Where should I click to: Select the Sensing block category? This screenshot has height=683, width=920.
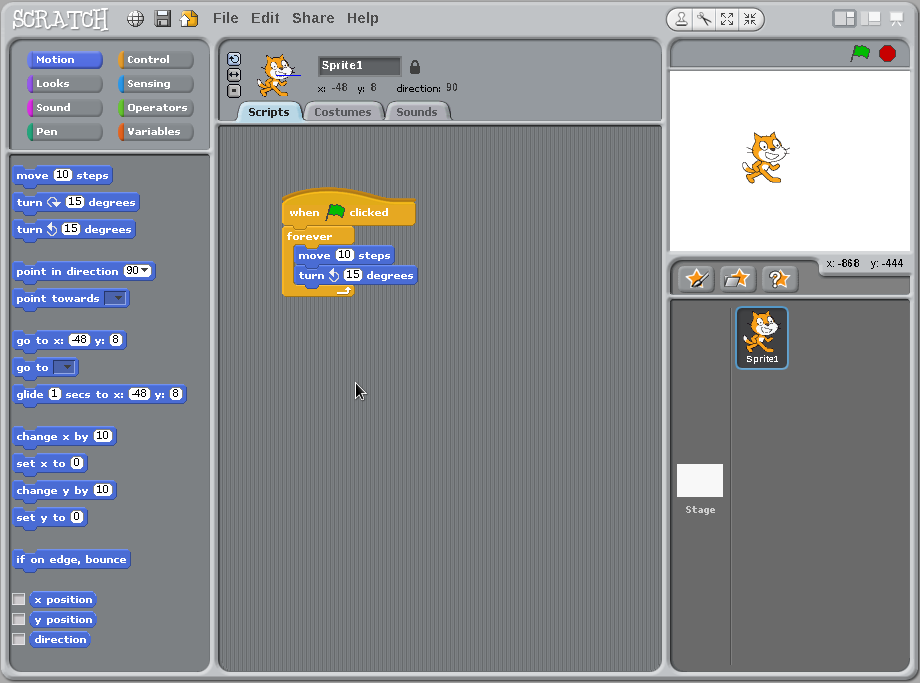point(155,83)
